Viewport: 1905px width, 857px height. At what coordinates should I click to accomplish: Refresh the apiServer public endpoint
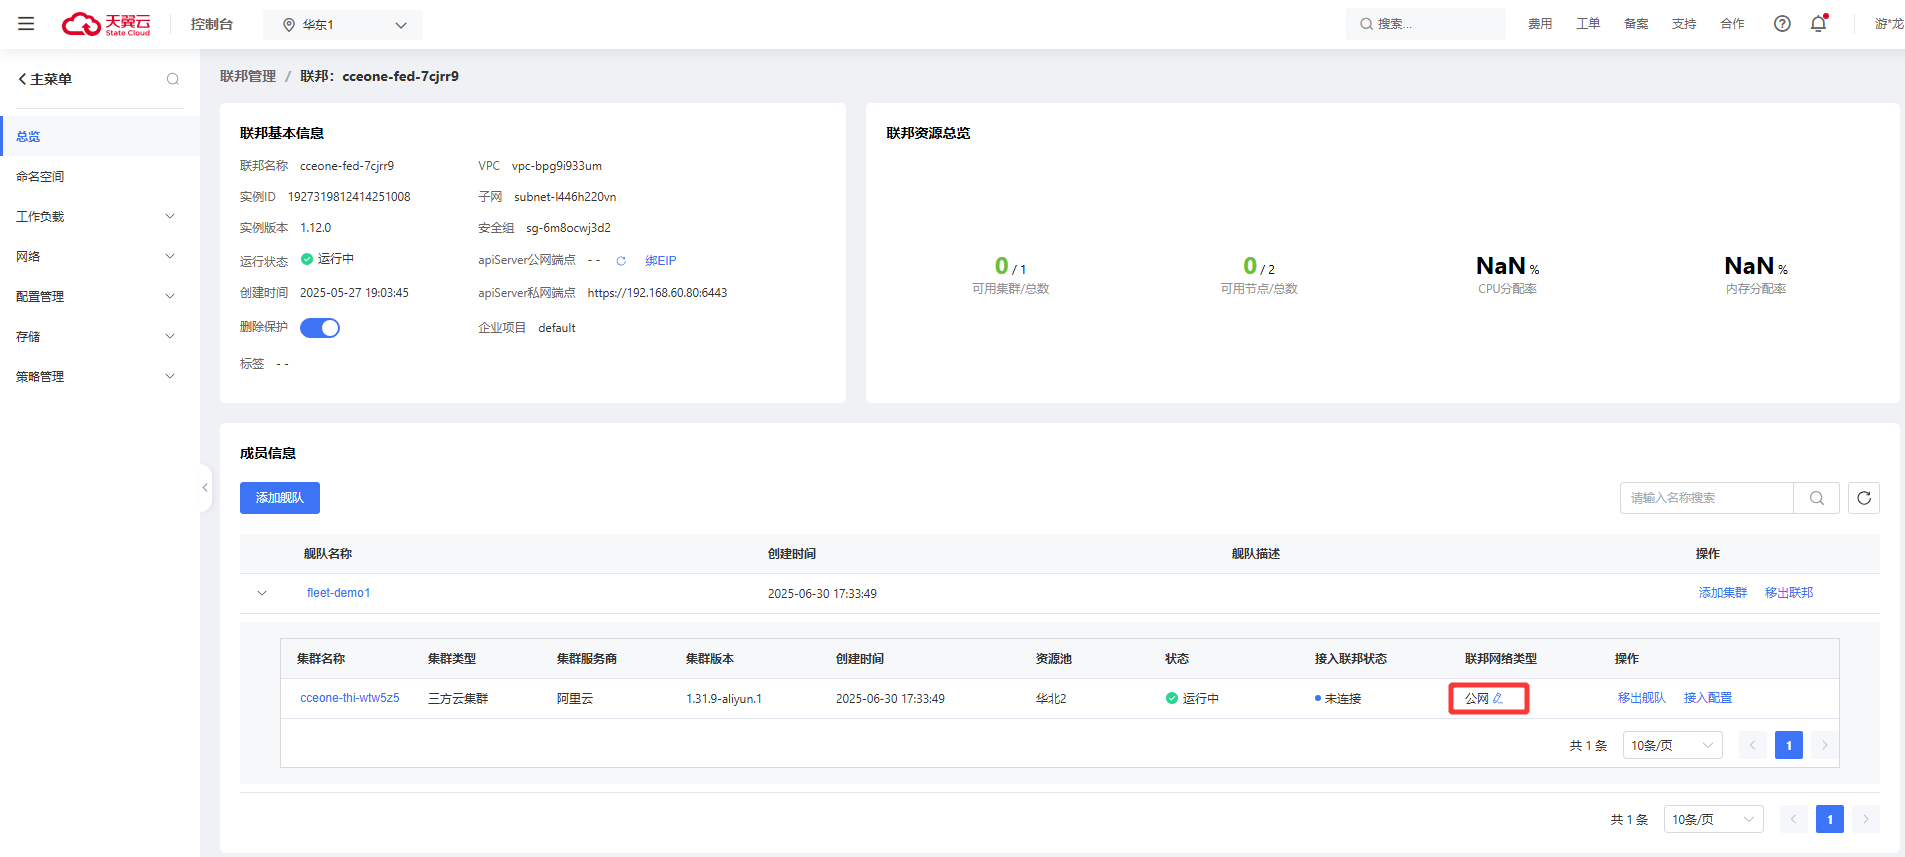click(621, 261)
